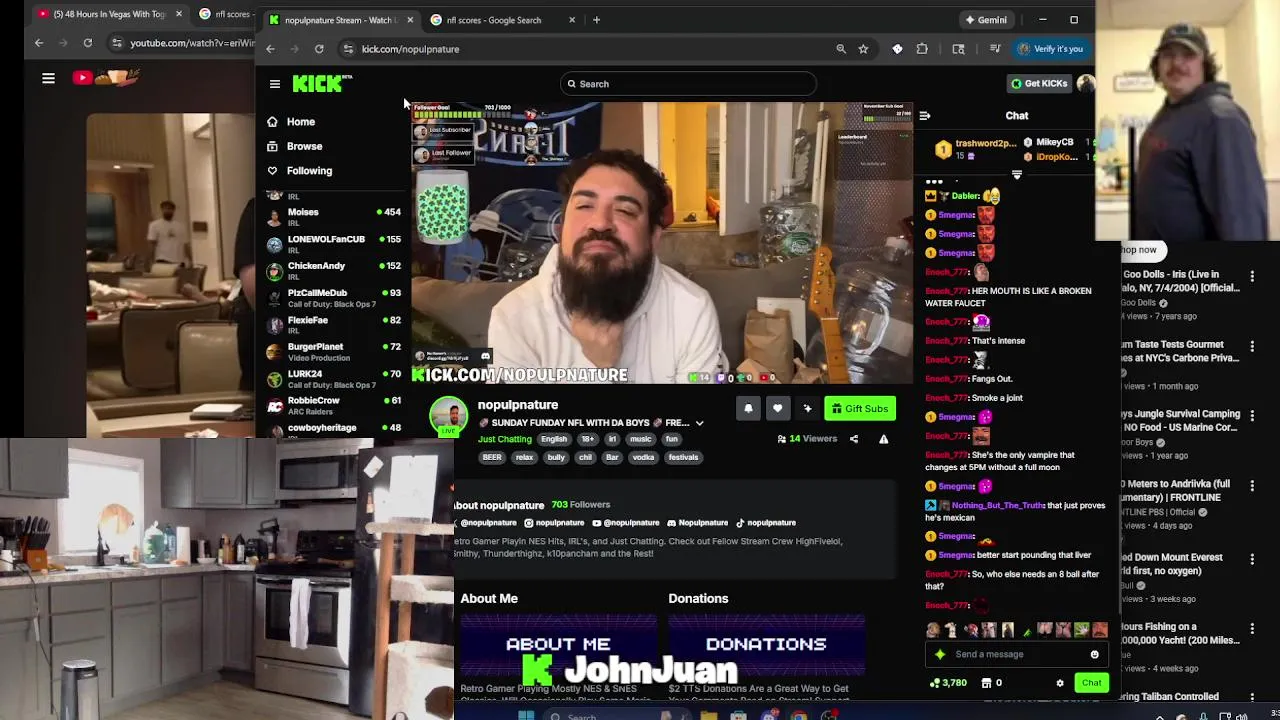Go back in the background YouTube window

point(39,43)
